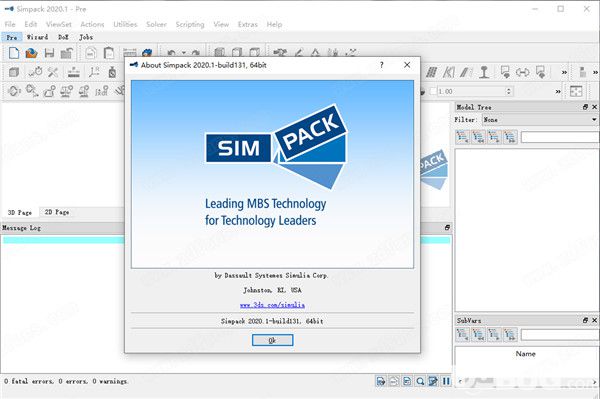Click the stopwatch check icon in second toolbar
The width and height of the screenshot is (600, 399).
(35, 72)
